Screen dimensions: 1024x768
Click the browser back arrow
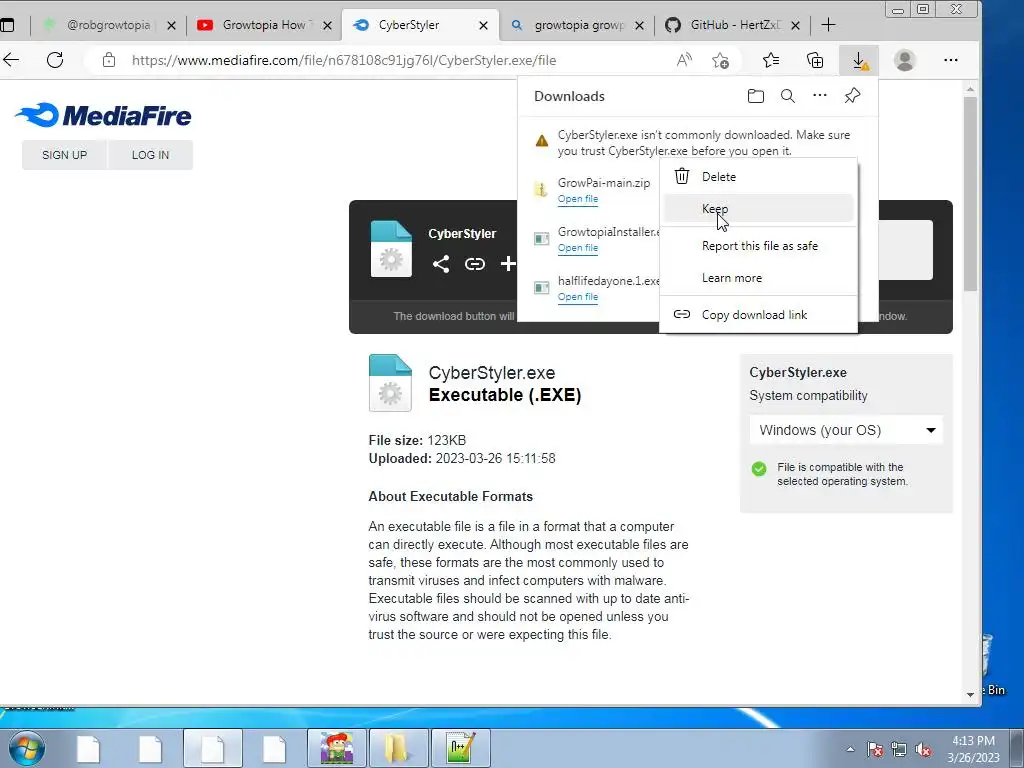pos(11,60)
